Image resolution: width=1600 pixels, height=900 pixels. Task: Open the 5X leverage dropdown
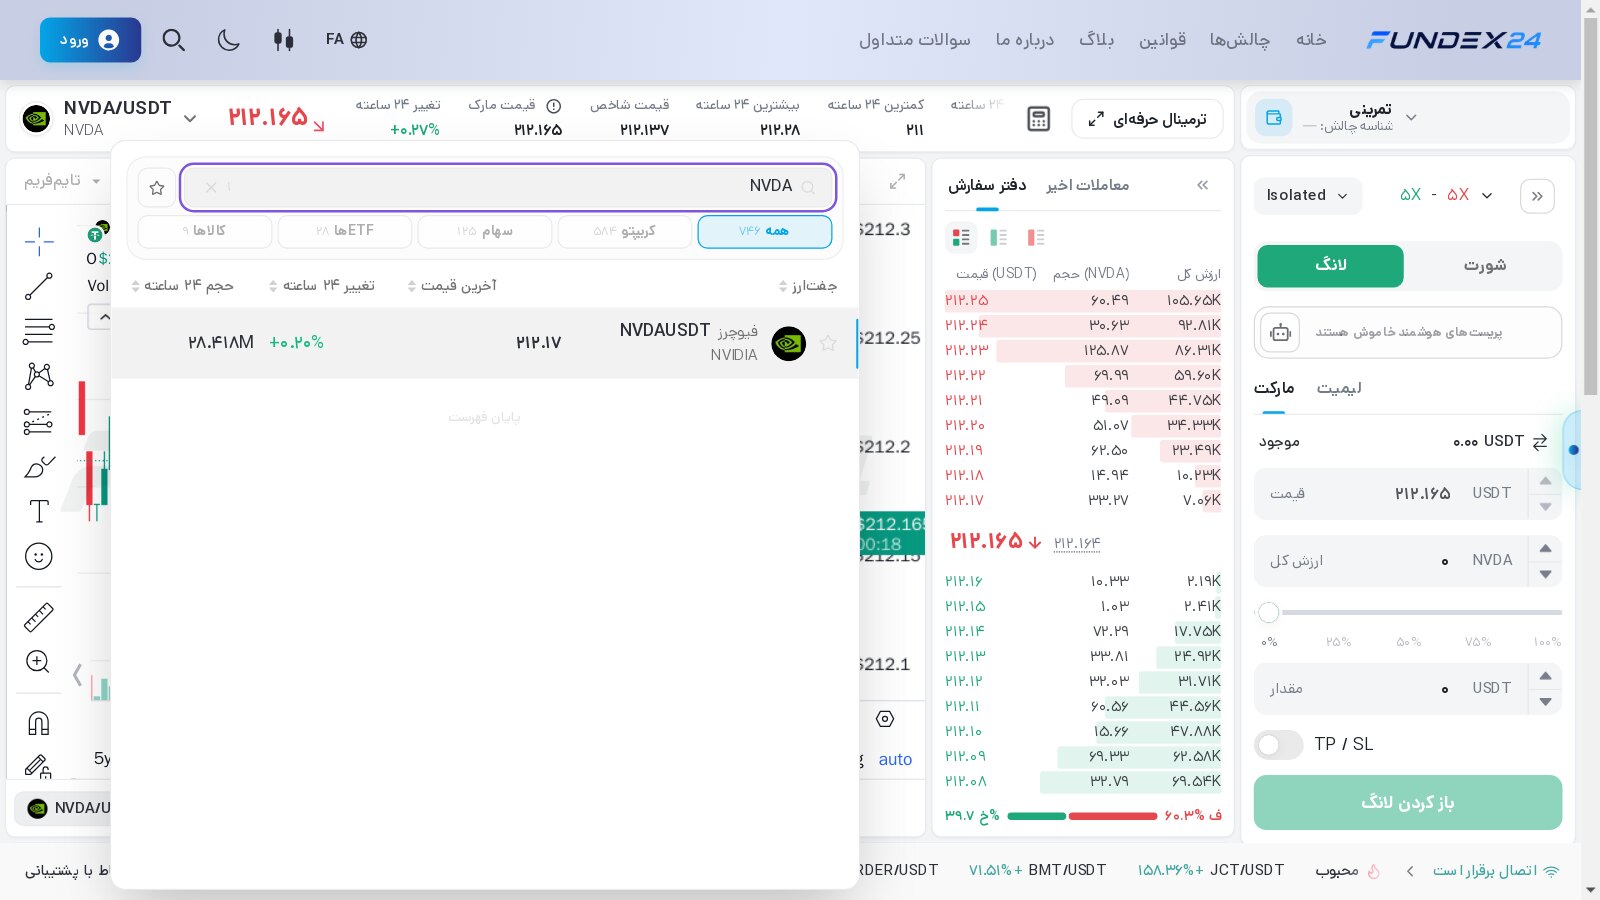[x=1445, y=195]
